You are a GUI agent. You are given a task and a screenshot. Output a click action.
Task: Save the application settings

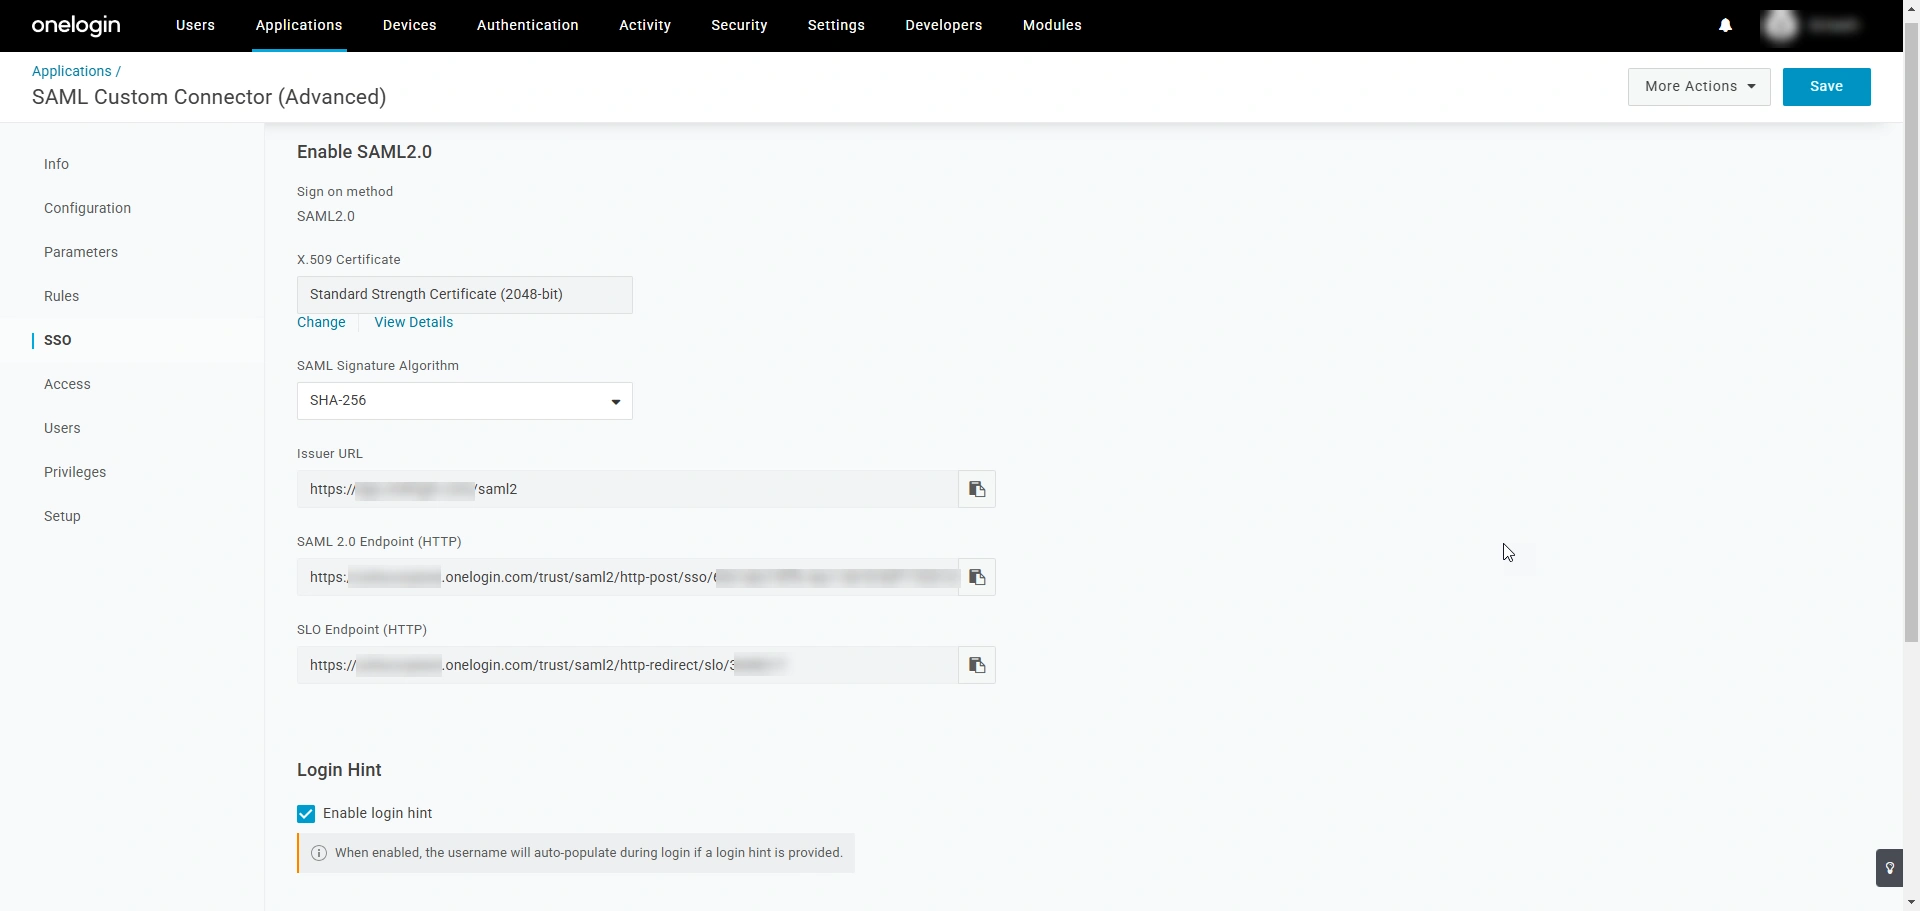click(1826, 87)
